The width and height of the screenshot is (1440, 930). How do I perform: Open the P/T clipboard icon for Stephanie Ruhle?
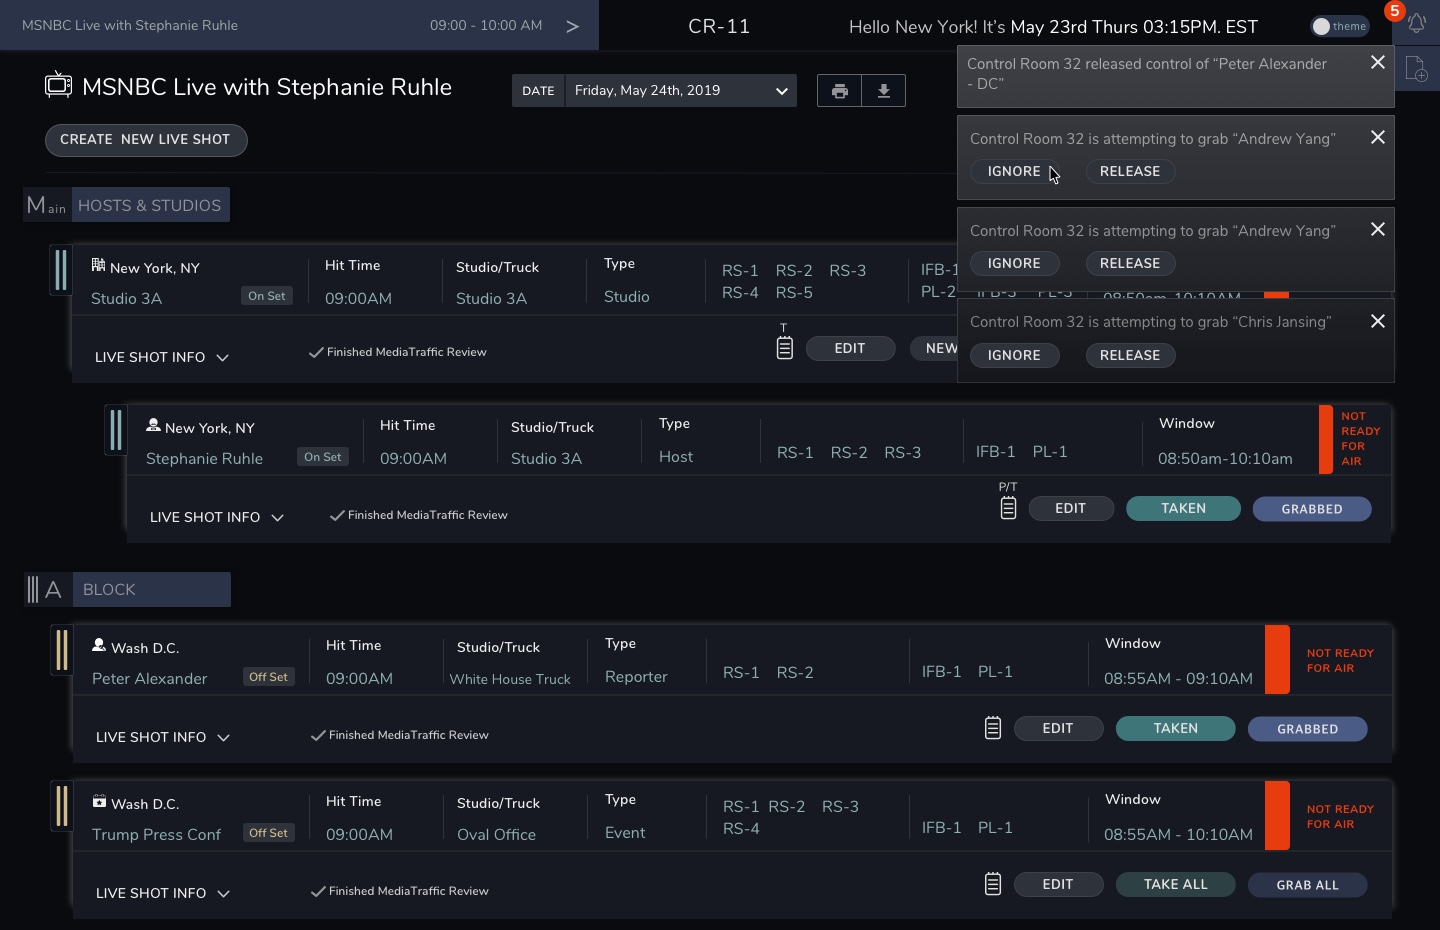click(1008, 508)
